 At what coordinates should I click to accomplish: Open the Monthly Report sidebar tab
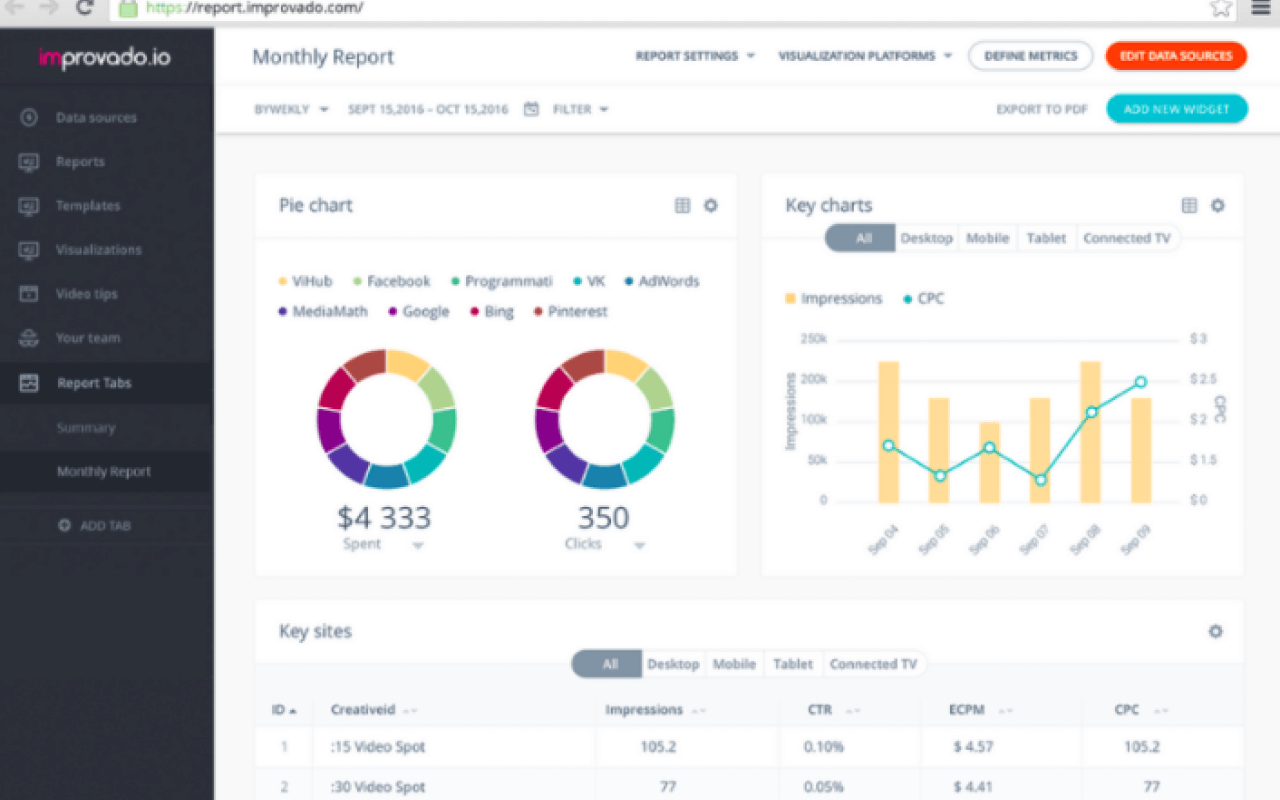tap(104, 471)
